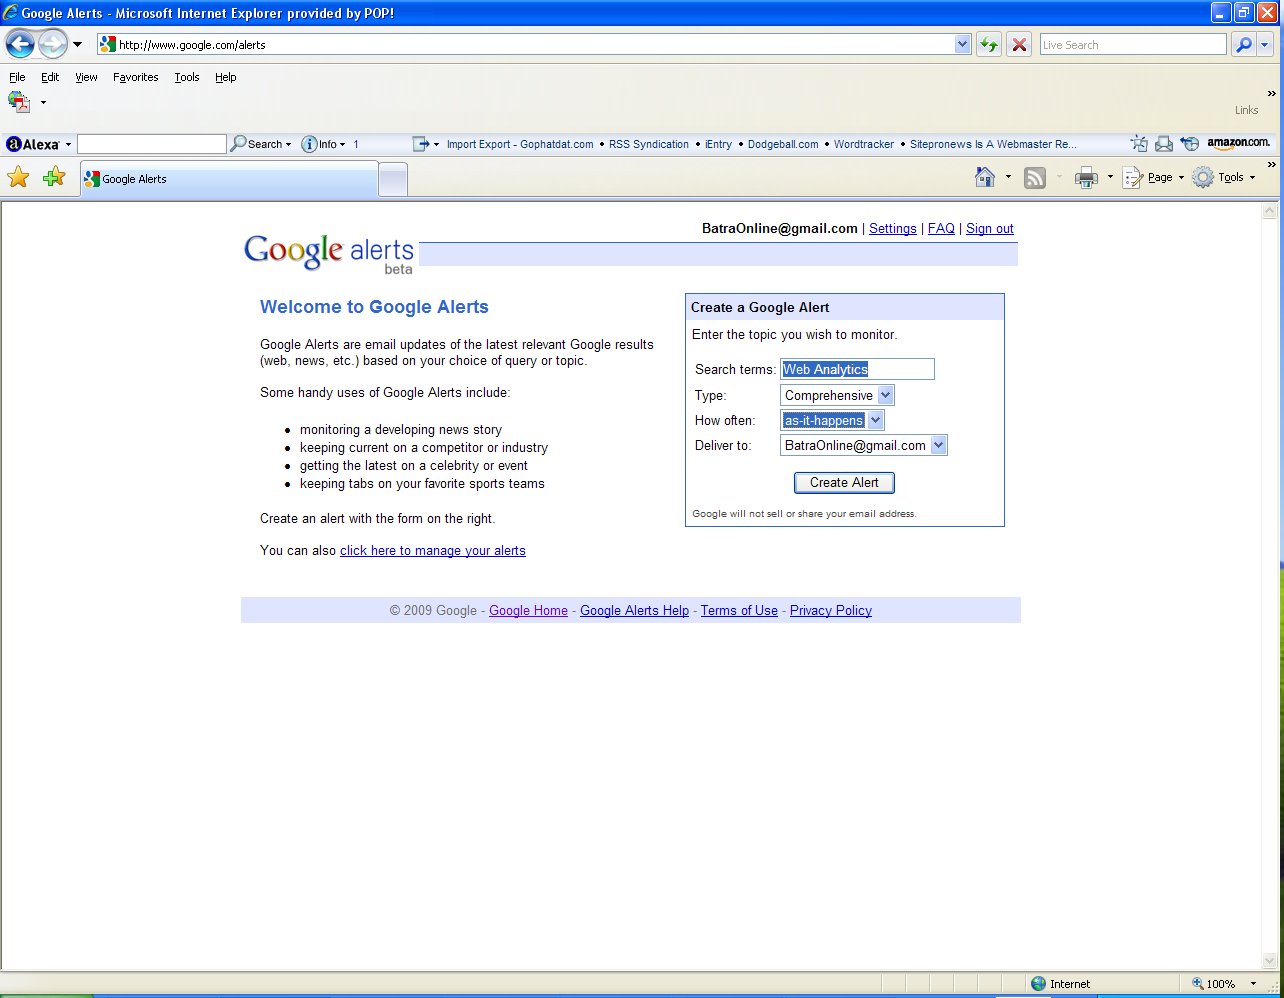Refresh the page with the green arrows
1284x998 pixels.
(988, 44)
